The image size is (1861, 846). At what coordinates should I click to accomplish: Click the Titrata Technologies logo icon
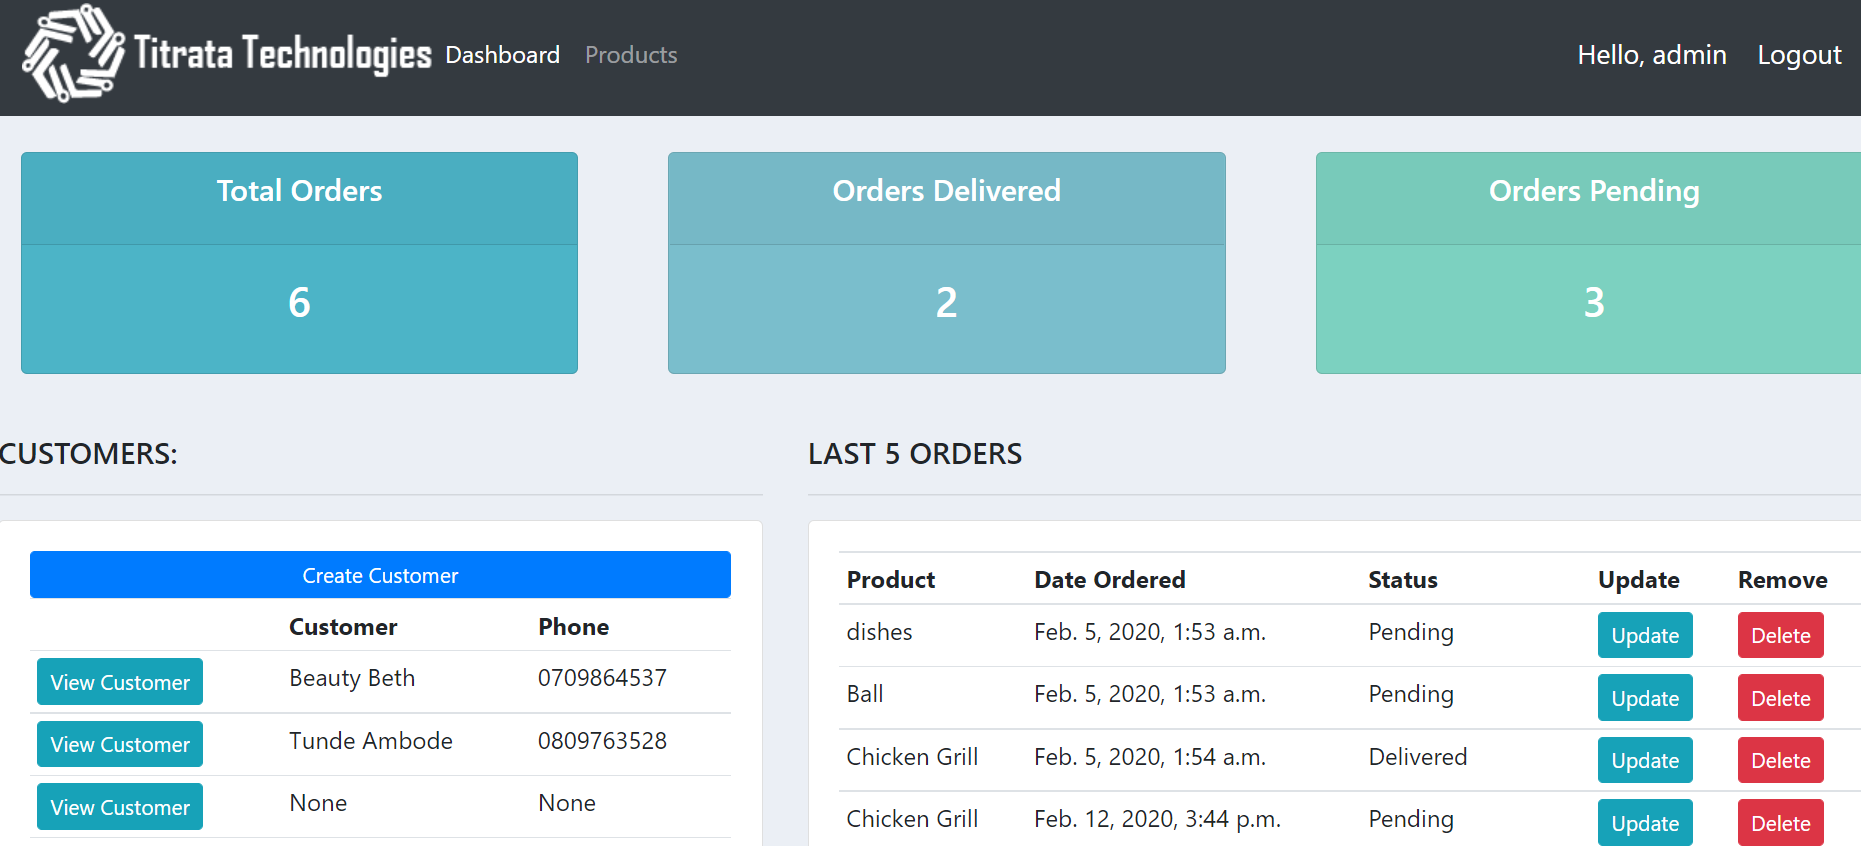click(73, 54)
